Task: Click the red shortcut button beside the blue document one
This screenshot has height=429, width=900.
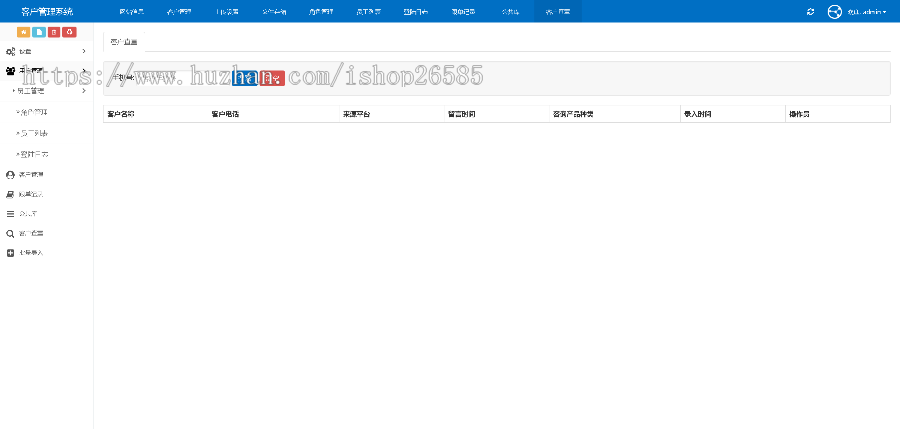Action: click(x=54, y=32)
